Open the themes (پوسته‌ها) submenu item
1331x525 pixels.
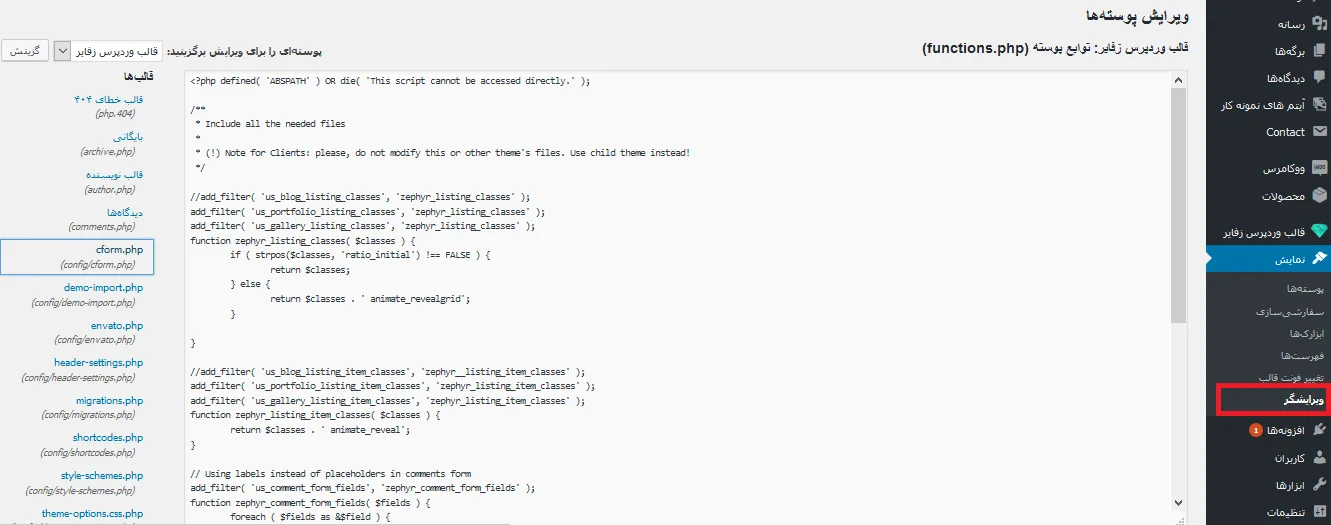click(1303, 289)
